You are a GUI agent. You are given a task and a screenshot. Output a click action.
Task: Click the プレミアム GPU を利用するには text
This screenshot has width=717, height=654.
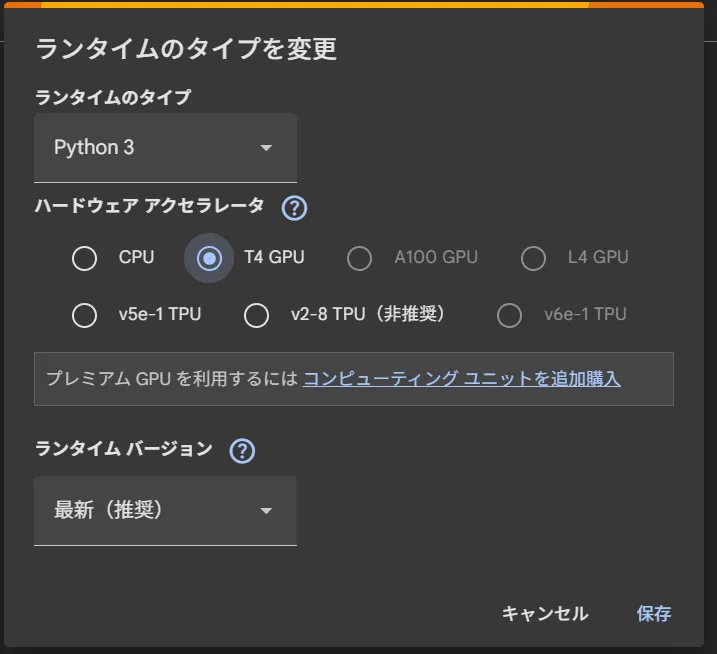point(172,379)
